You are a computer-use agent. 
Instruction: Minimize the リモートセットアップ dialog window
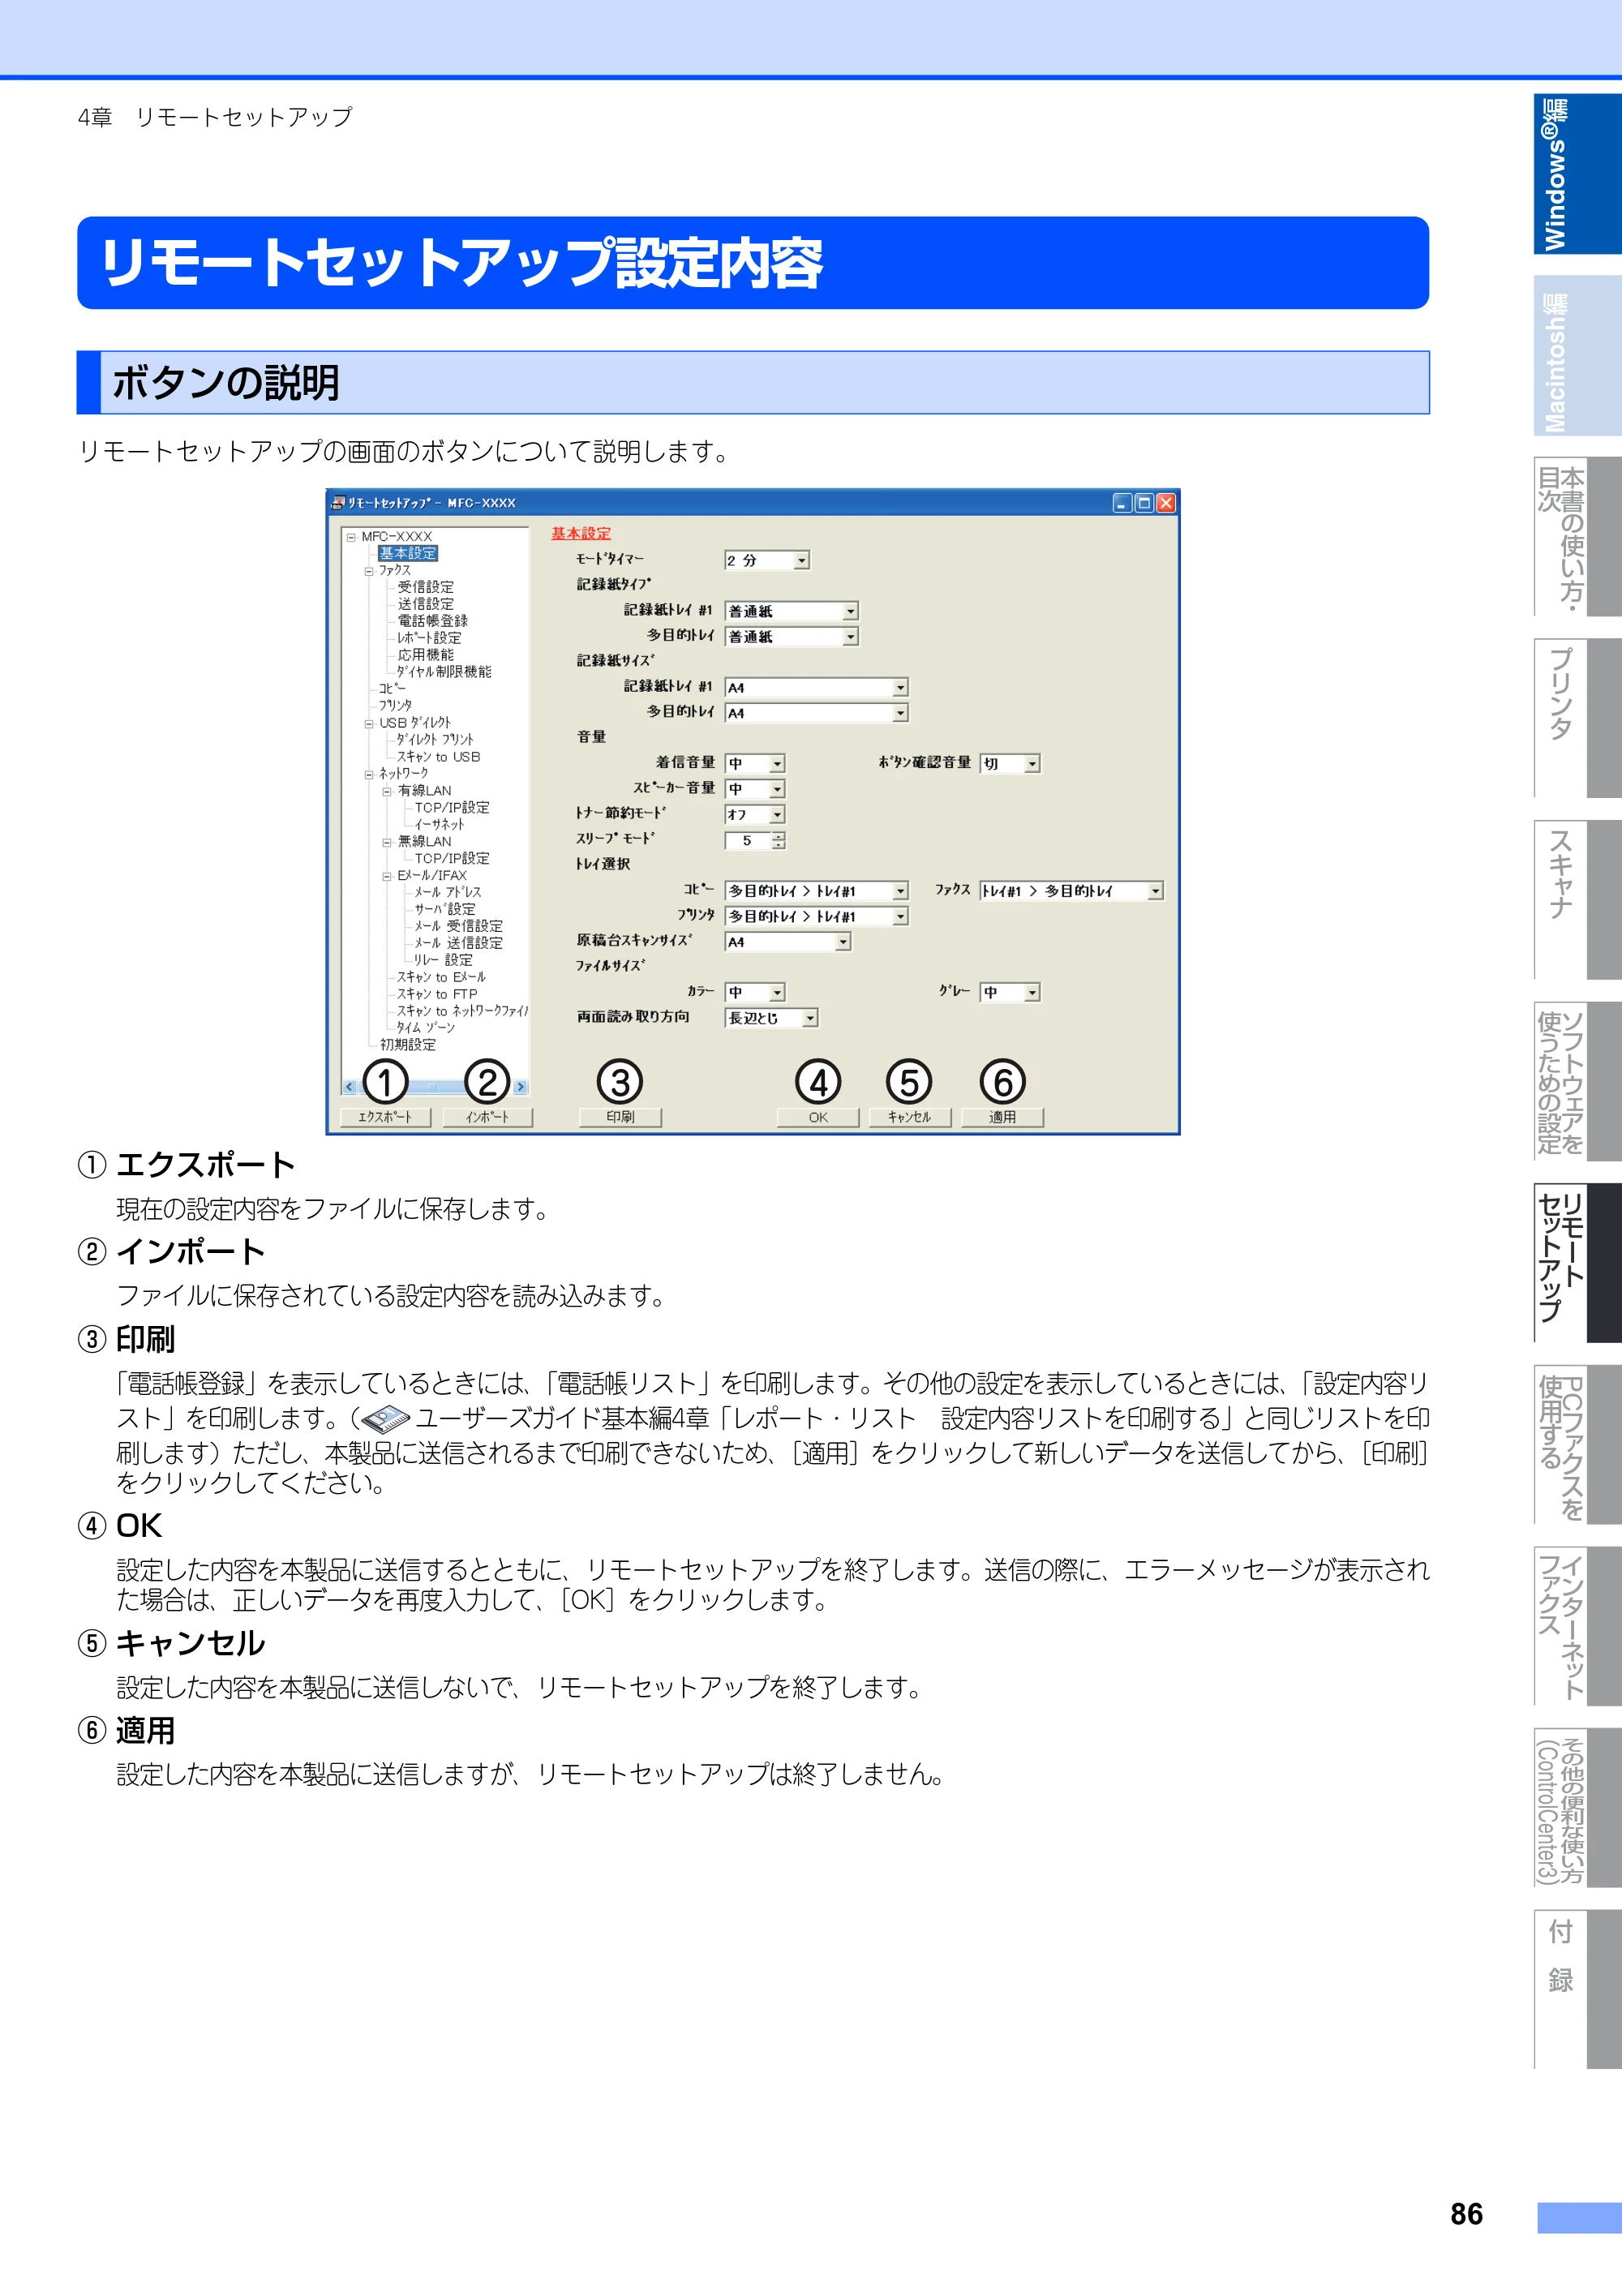[x=1122, y=503]
